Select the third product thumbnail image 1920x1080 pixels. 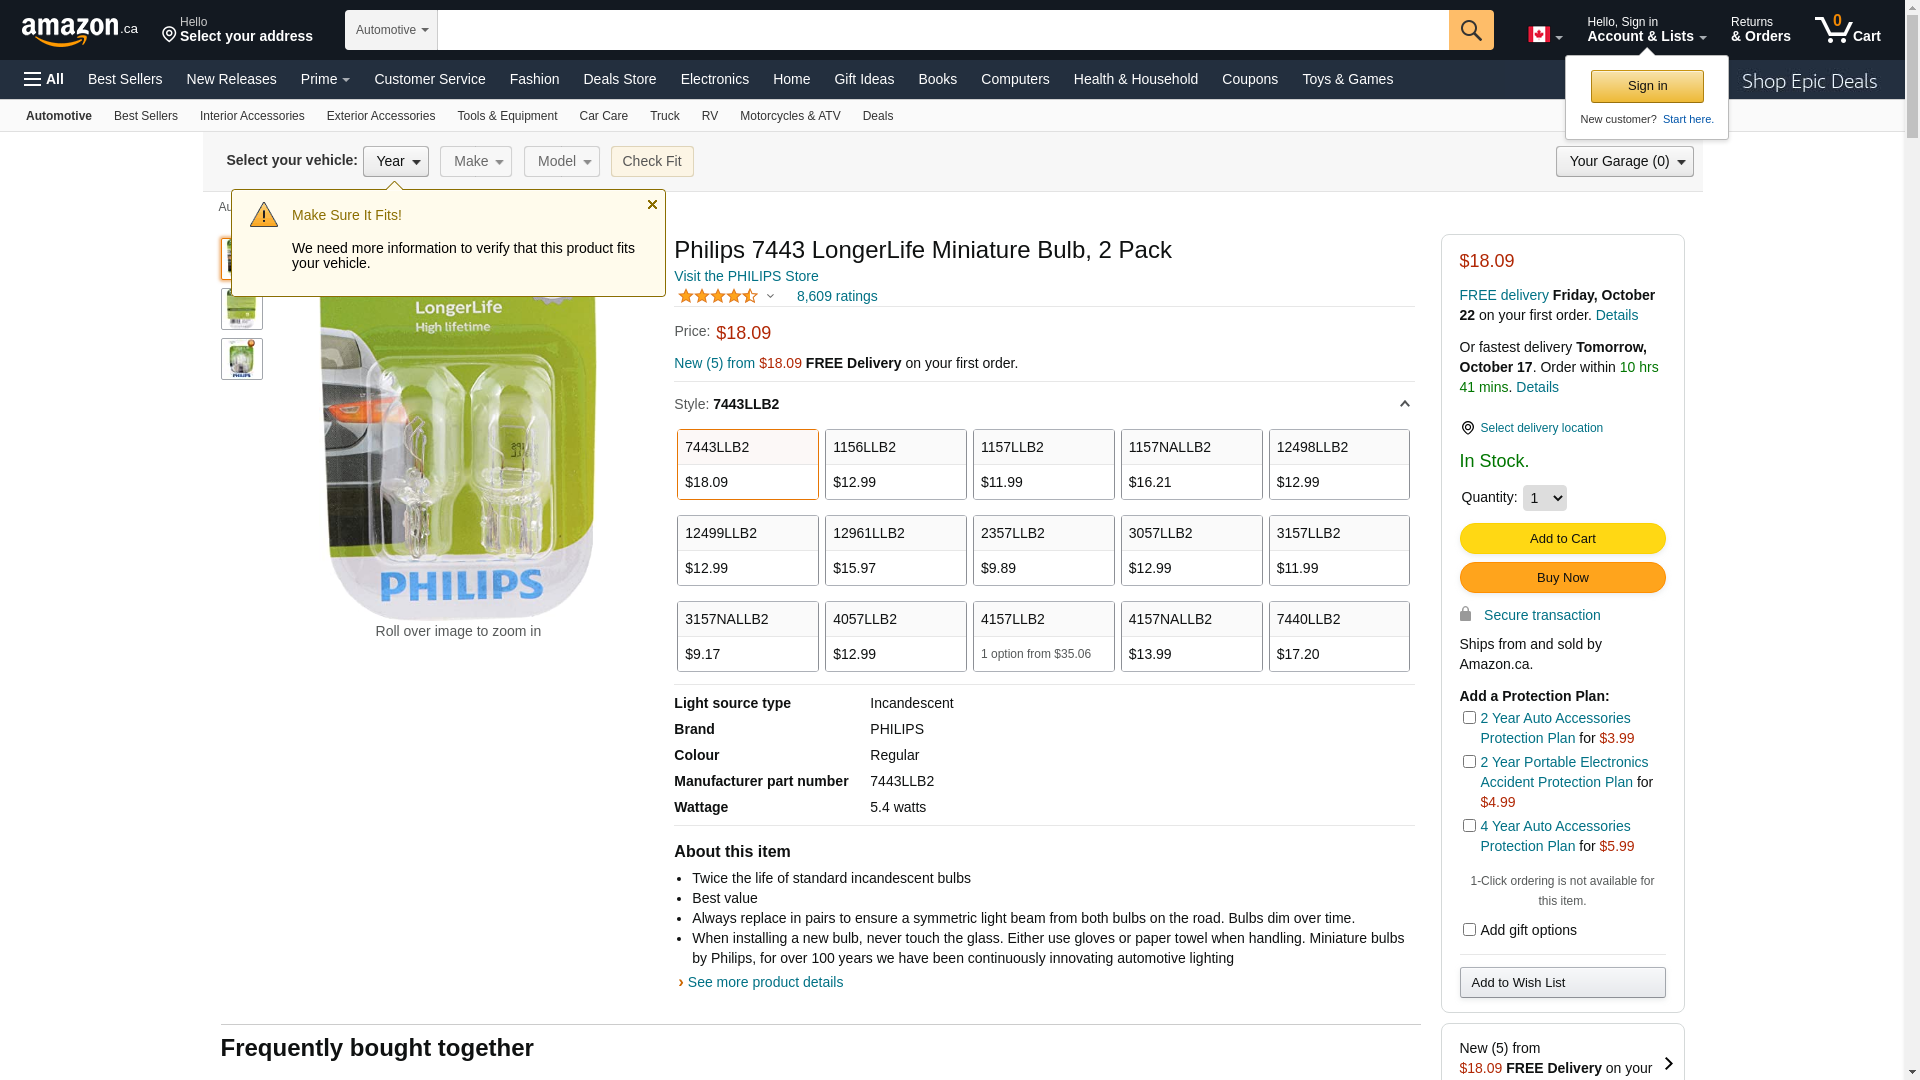click(x=242, y=359)
